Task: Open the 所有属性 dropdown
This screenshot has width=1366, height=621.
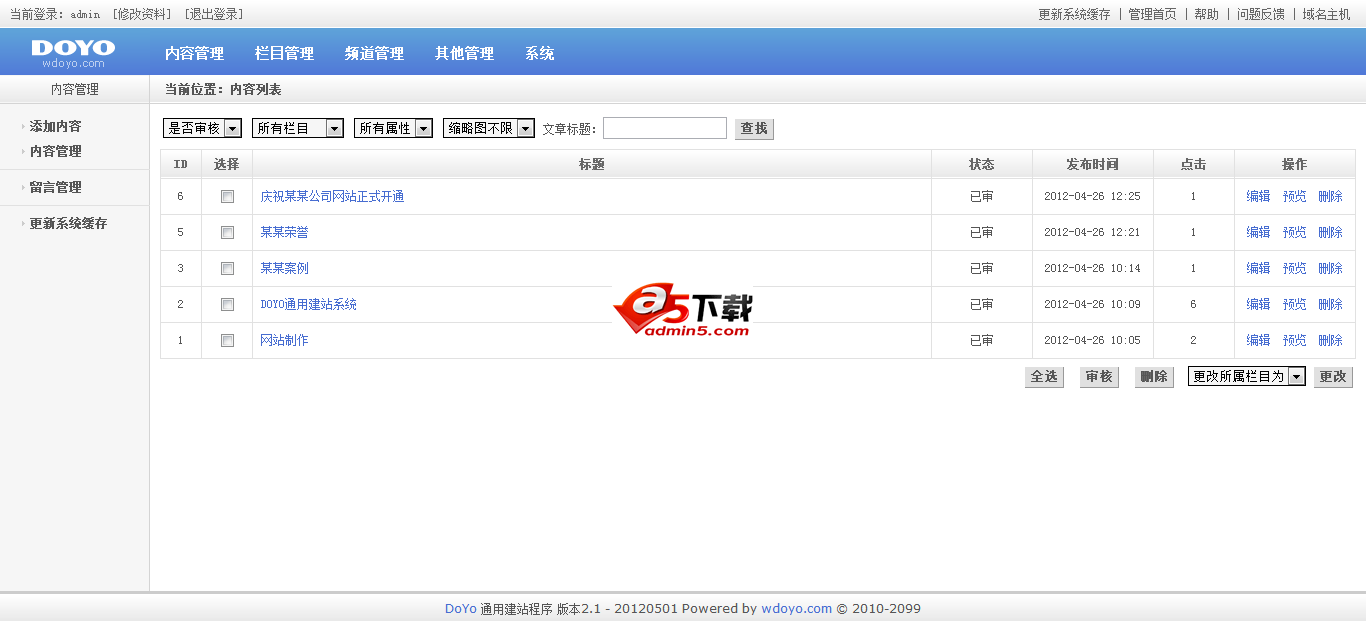Action: 393,128
